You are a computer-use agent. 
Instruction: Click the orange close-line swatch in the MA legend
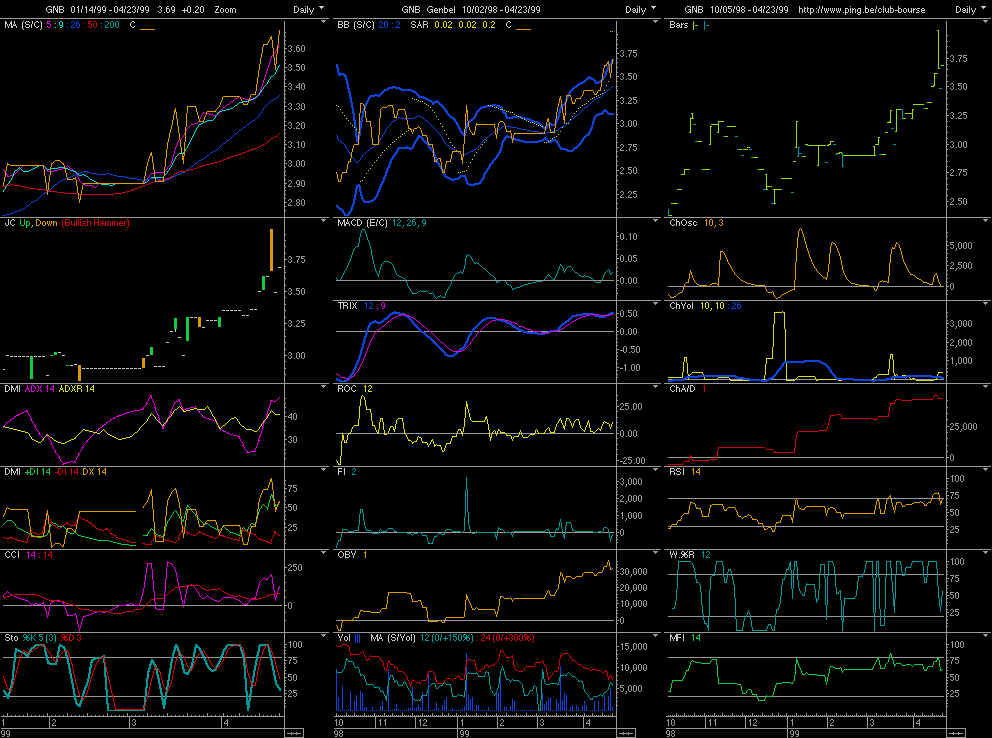(x=147, y=28)
